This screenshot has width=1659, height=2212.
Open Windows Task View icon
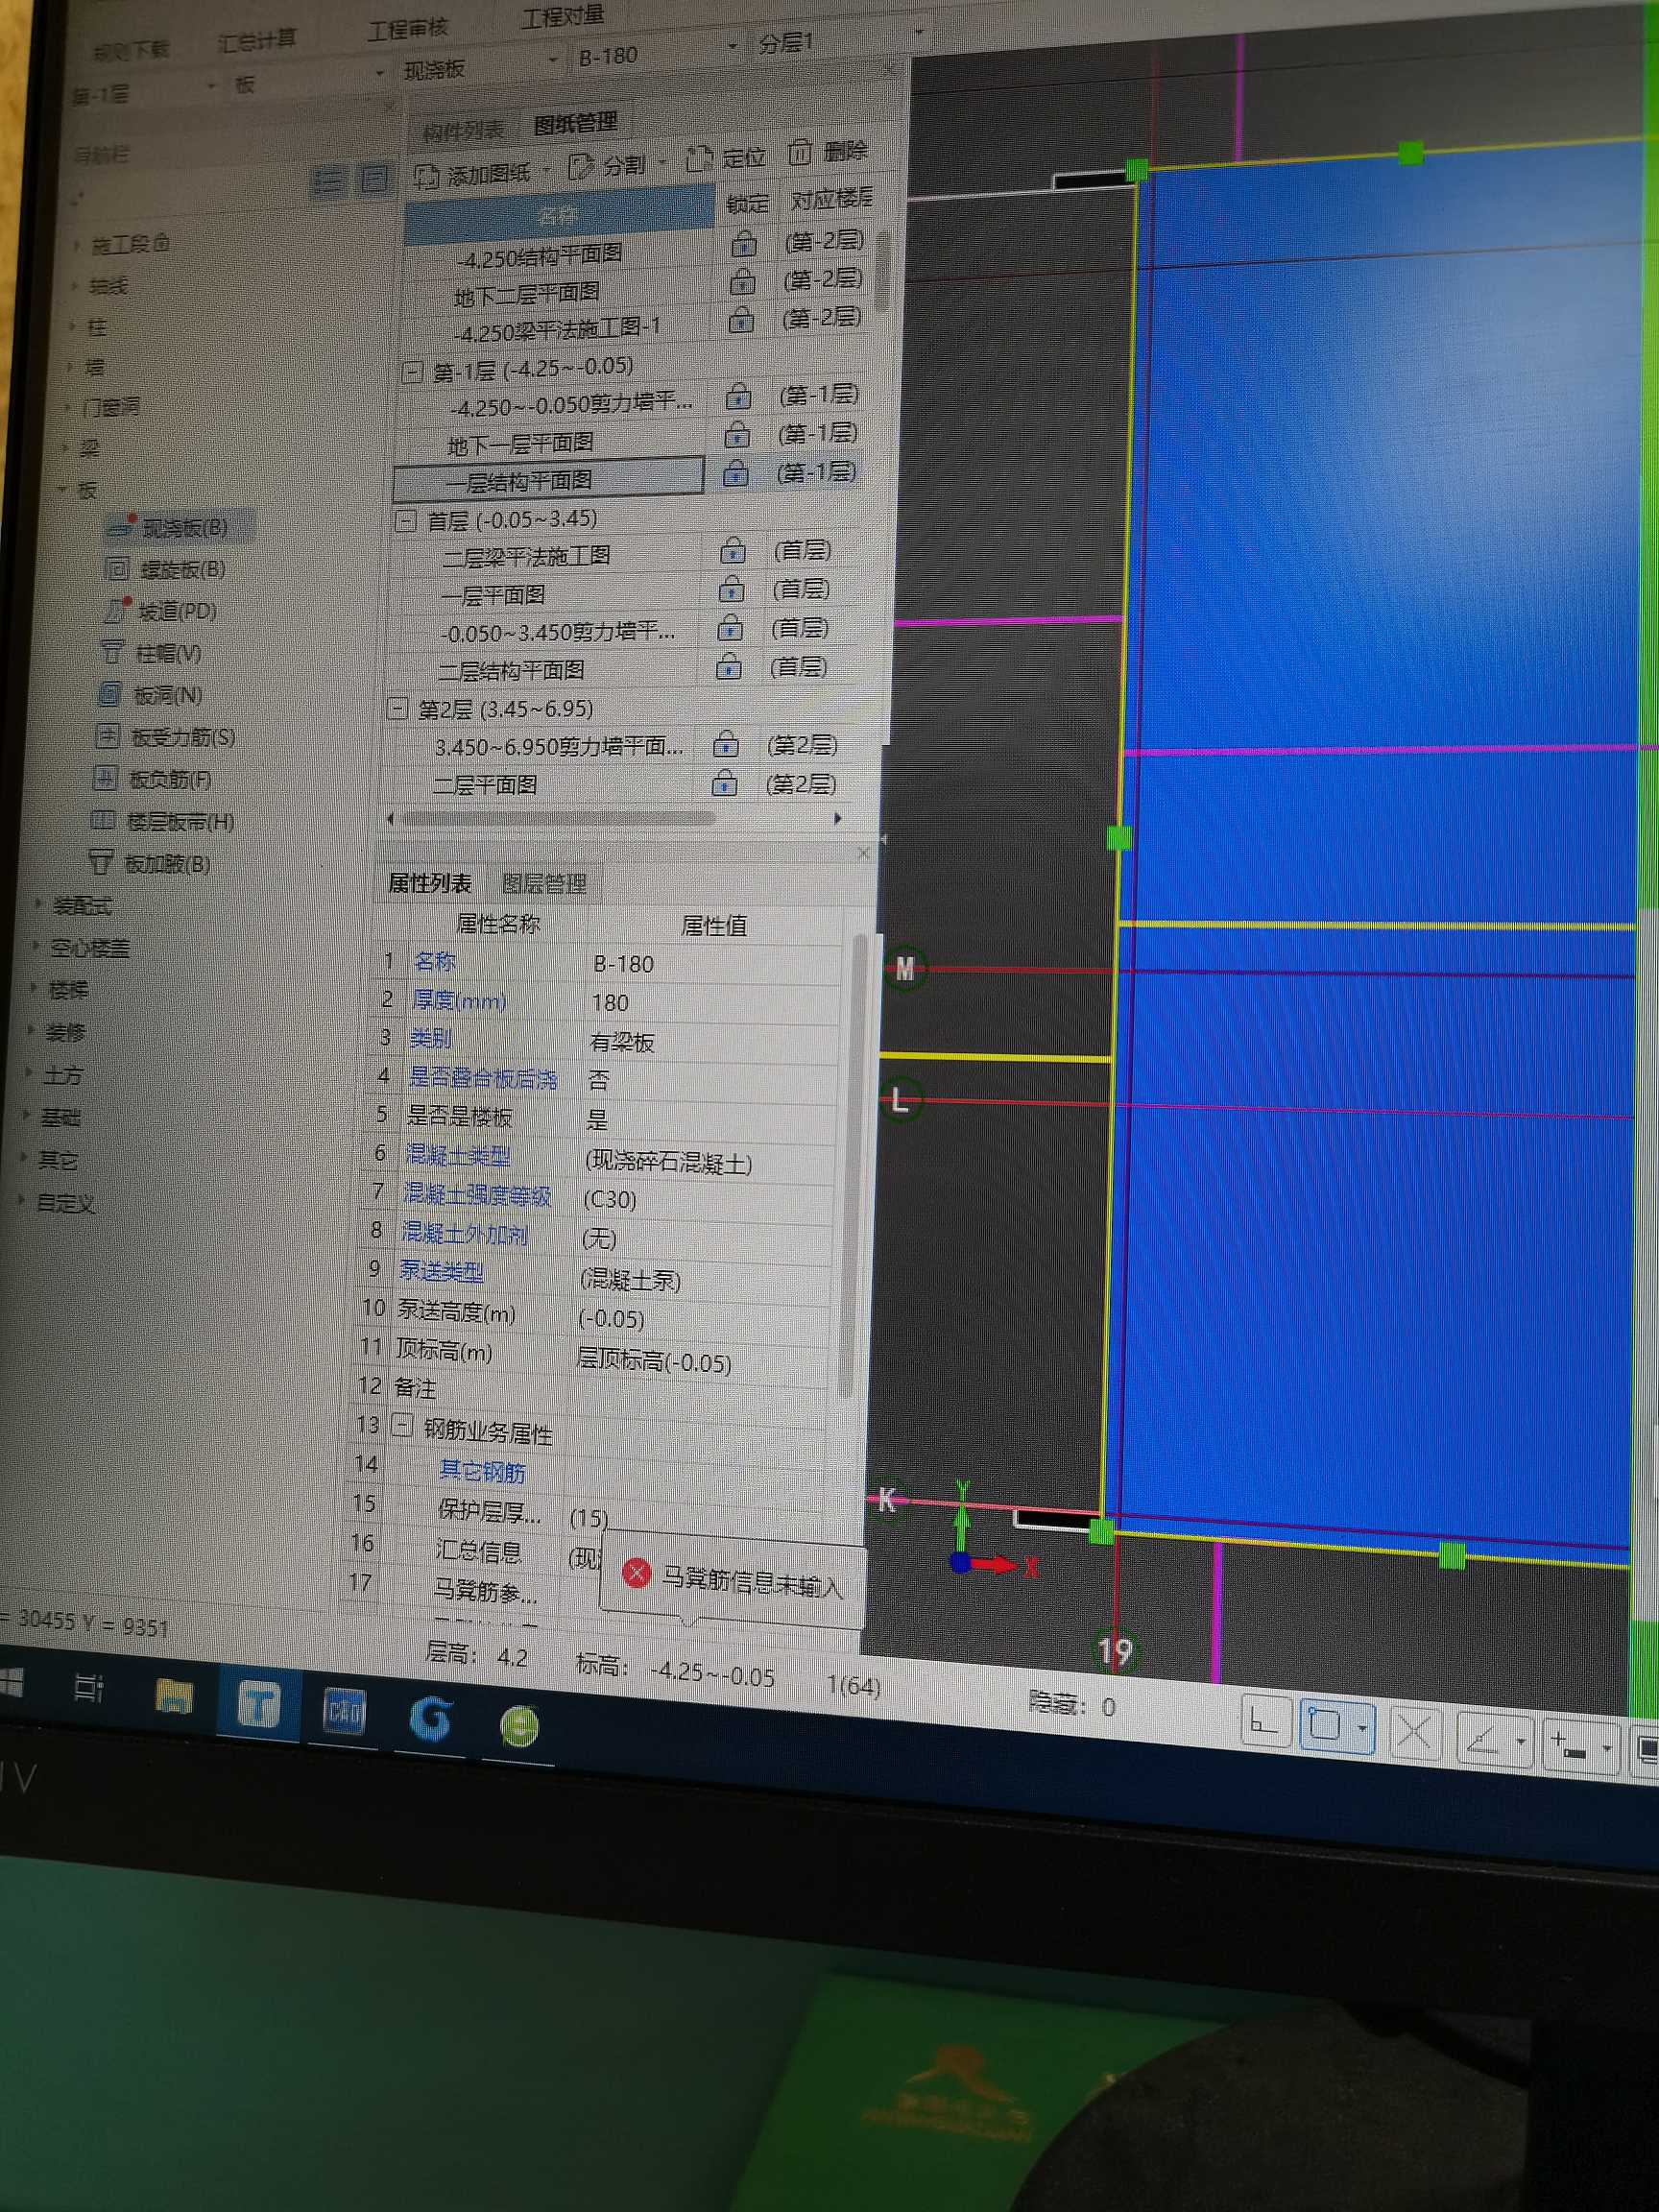[88, 1689]
